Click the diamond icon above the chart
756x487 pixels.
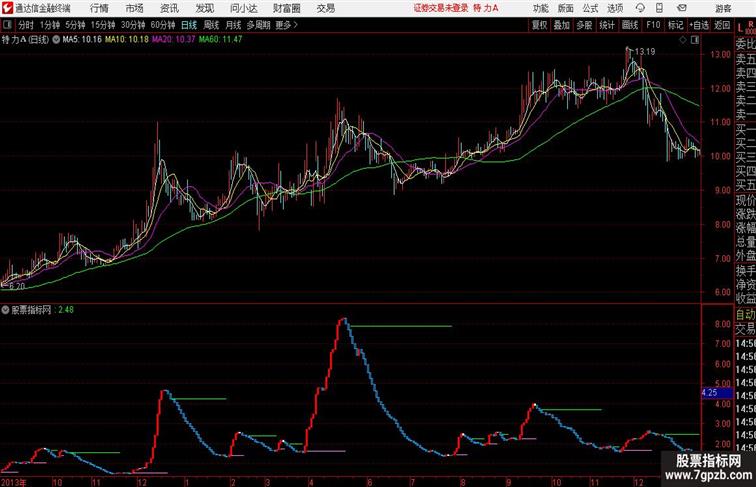[x=683, y=40]
